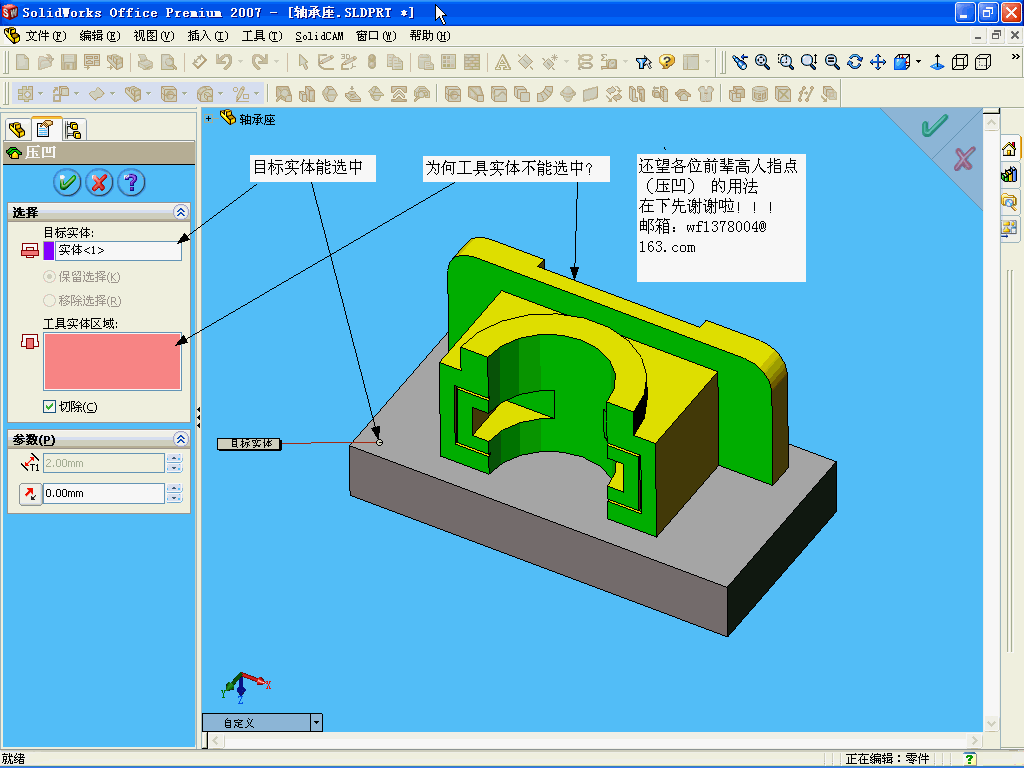Click the pink 工具实体区域 selection box
Screen dimensions: 1024x768
[x=112, y=362]
